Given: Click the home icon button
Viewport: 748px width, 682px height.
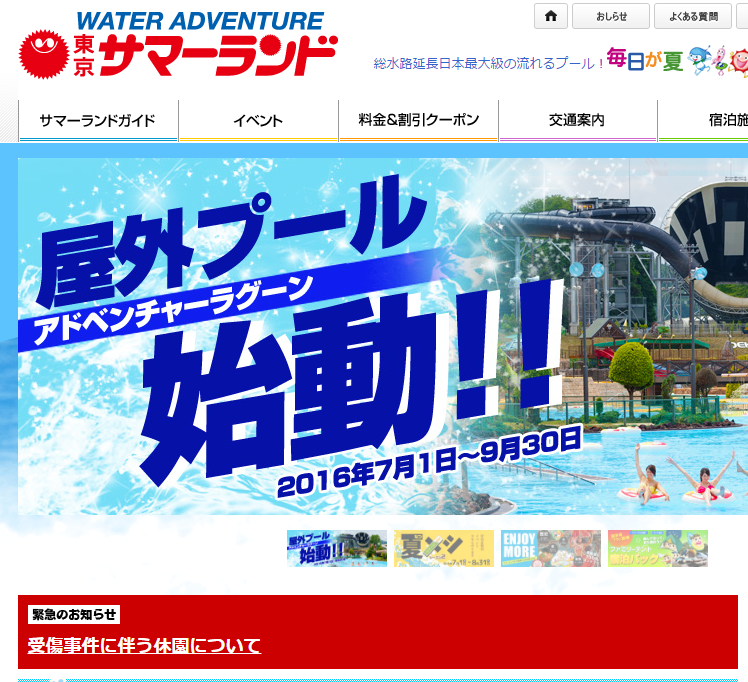Looking at the screenshot, I should [x=551, y=16].
